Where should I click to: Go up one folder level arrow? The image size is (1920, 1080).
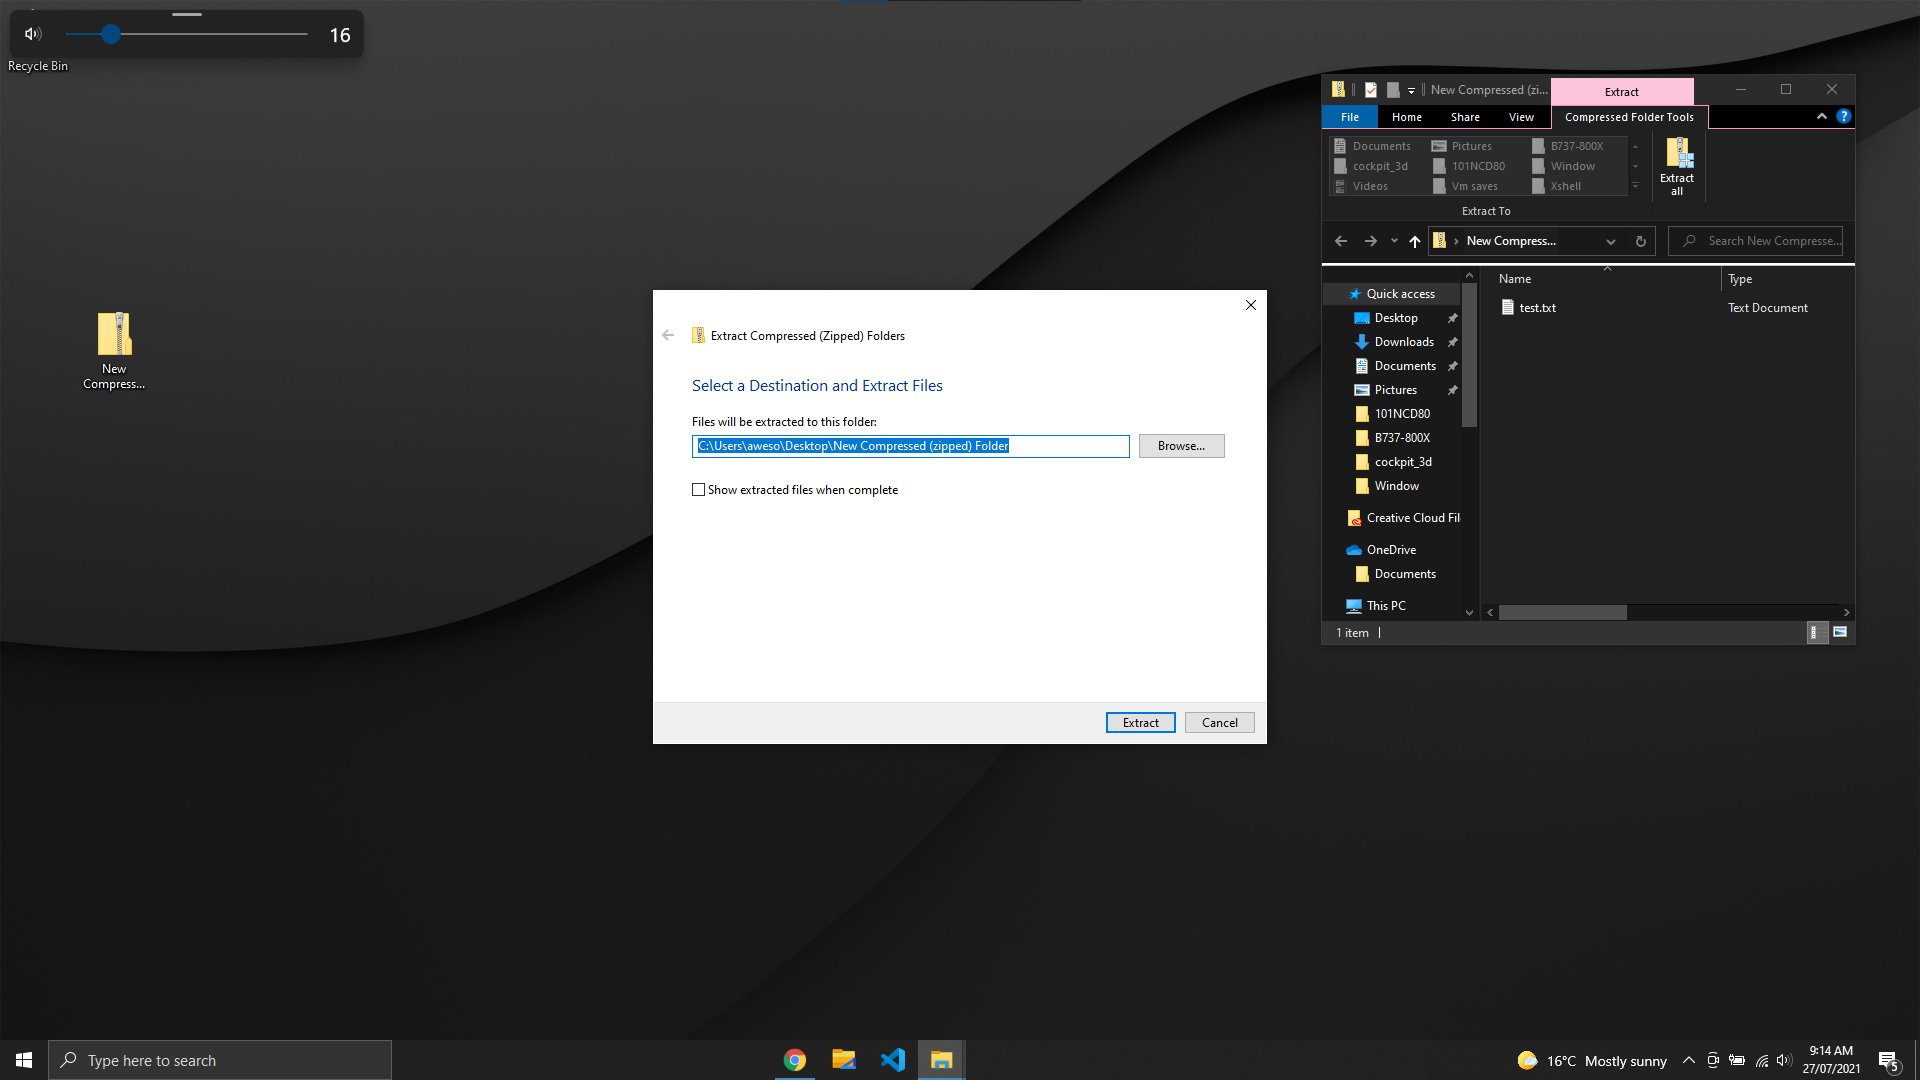pos(1414,241)
